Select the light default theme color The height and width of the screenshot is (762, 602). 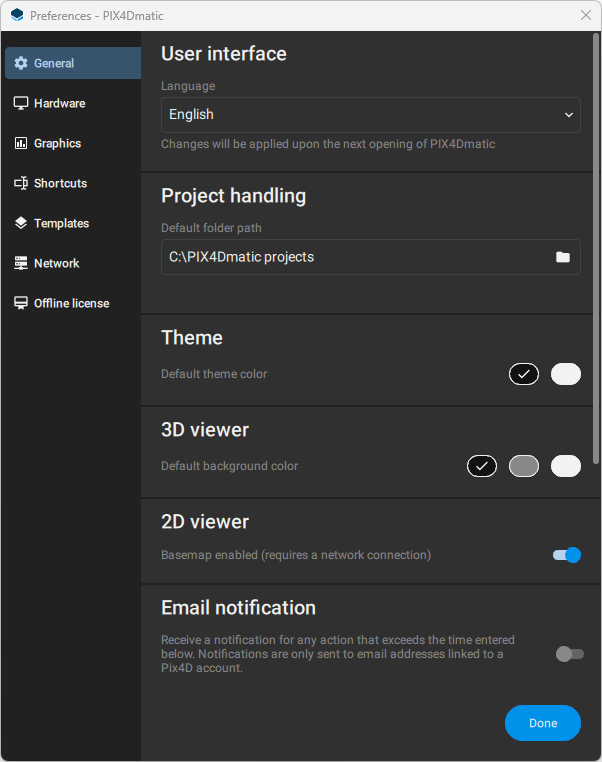pos(566,374)
